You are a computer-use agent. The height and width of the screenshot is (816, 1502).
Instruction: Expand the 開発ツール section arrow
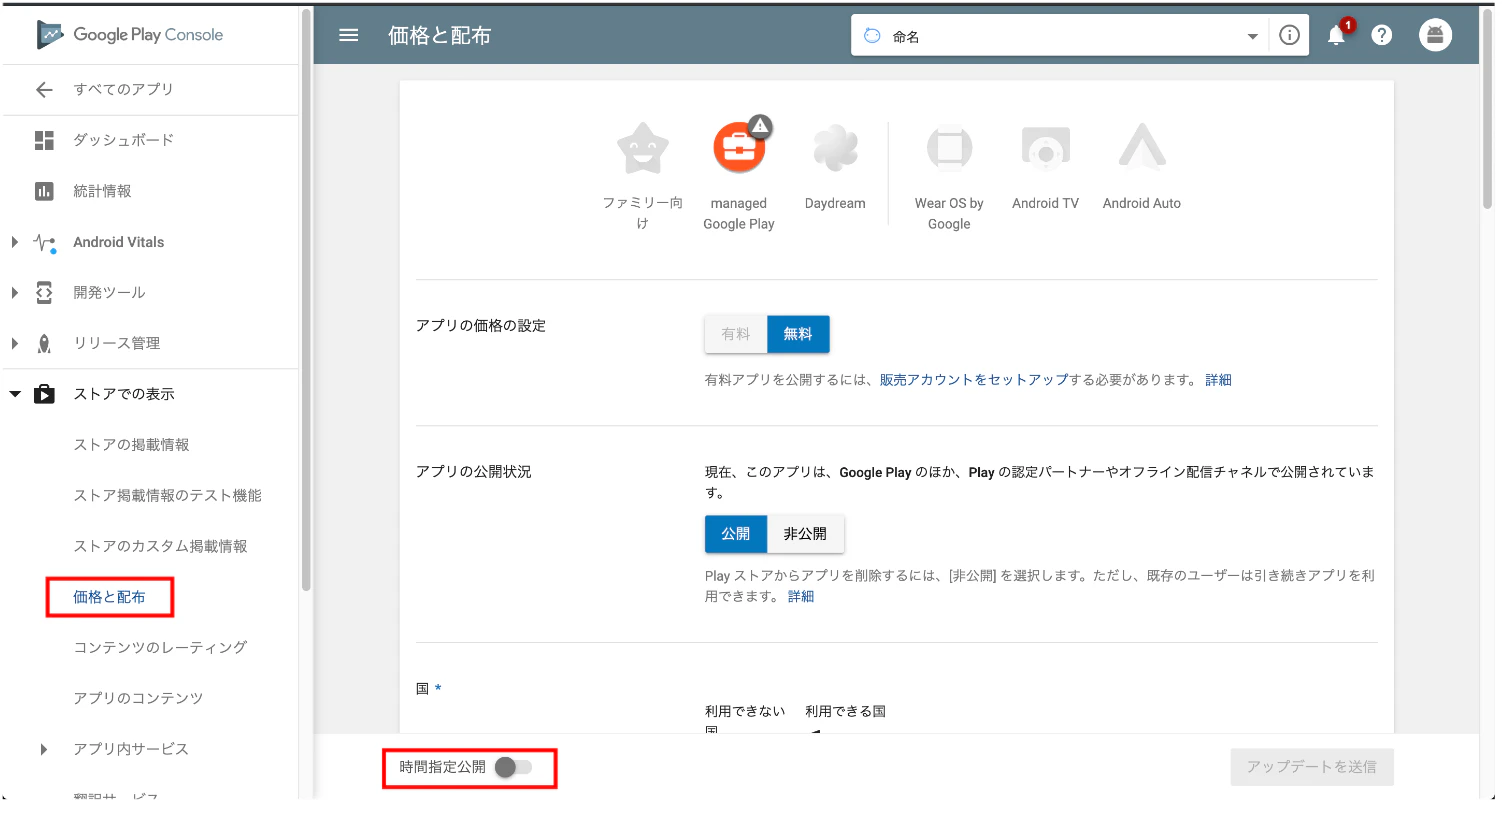click(15, 293)
